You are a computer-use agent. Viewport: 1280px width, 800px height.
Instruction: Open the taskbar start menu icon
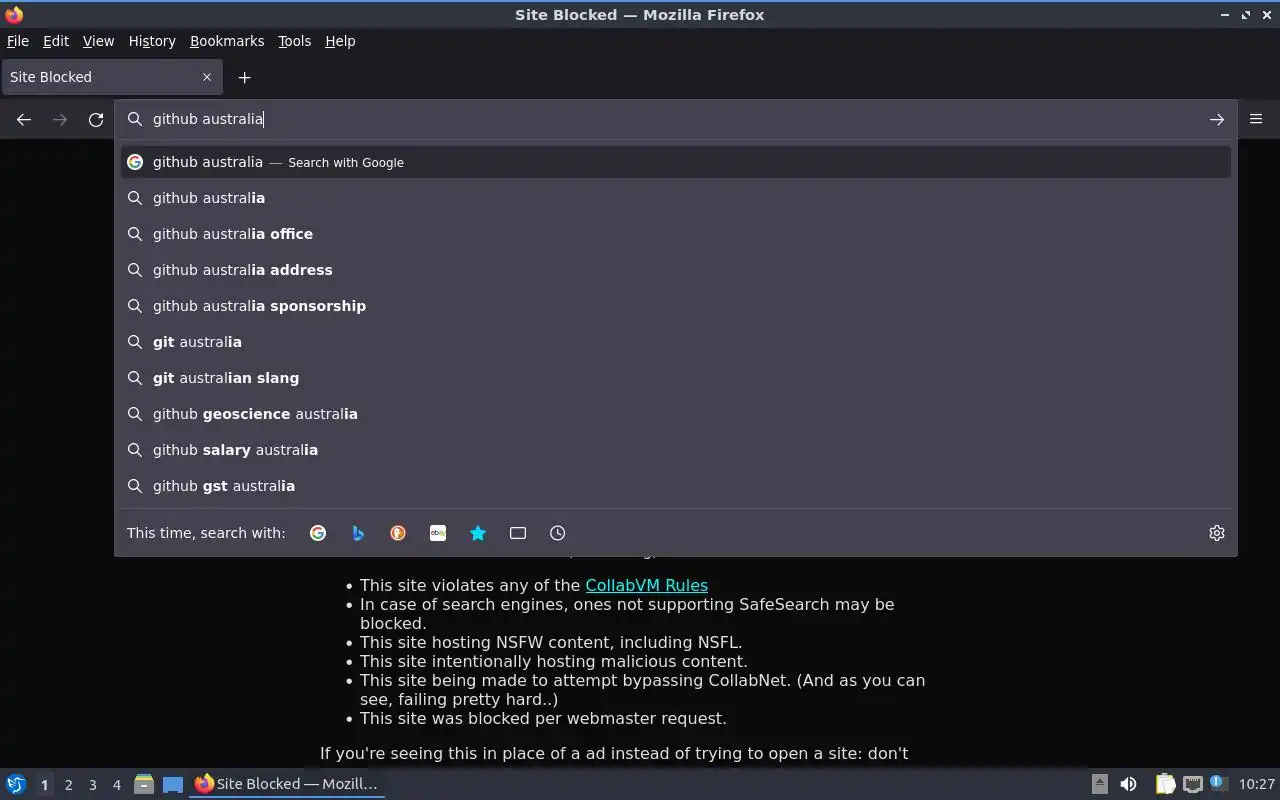(16, 784)
